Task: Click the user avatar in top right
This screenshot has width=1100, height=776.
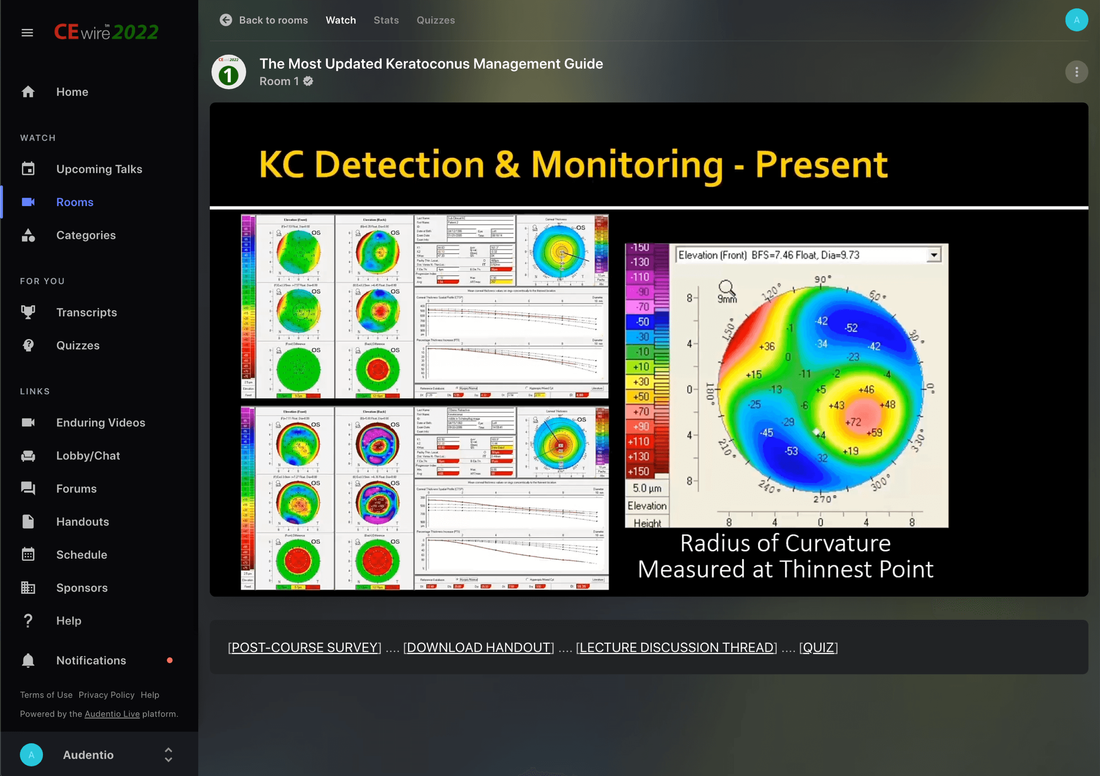Action: [x=1076, y=20]
